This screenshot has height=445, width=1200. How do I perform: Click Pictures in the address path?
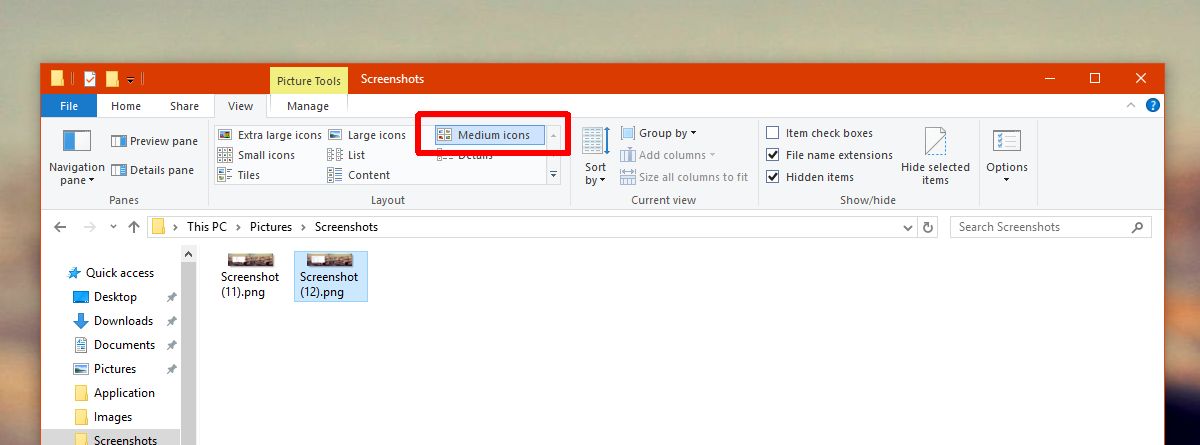(271, 227)
